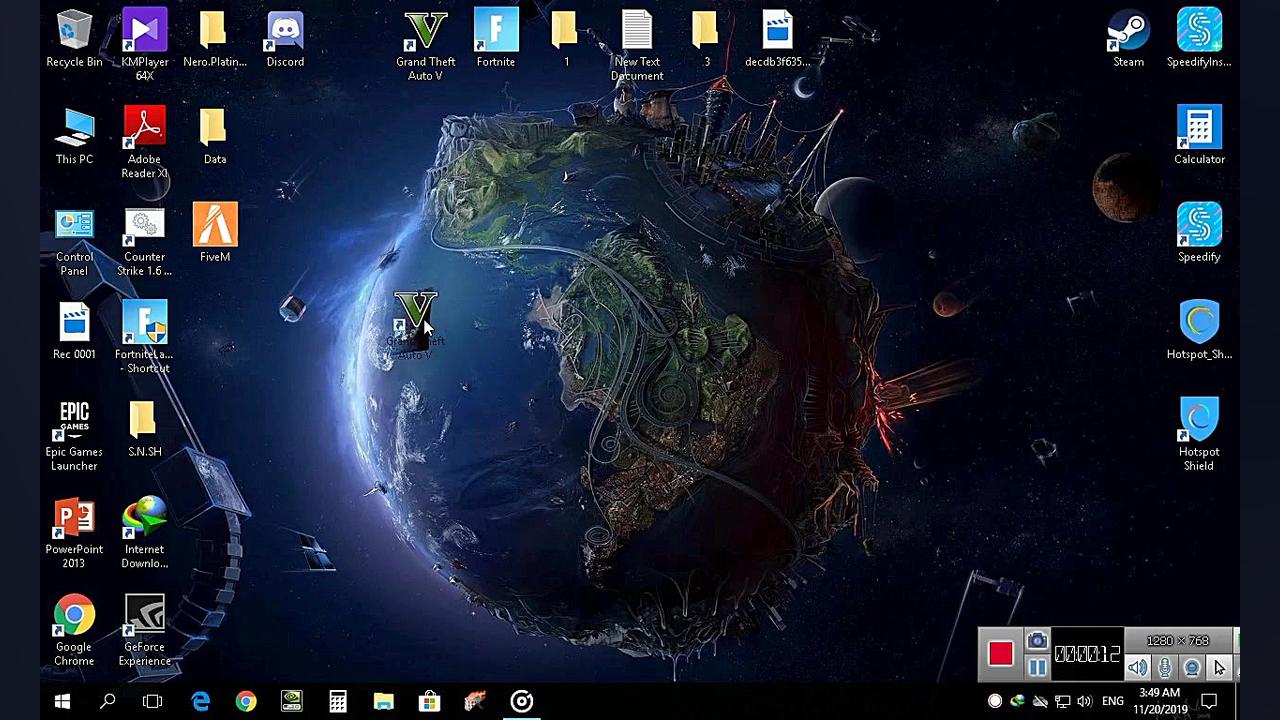1280x720 pixels.
Task: Open the taskbar search
Action: pyautogui.click(x=107, y=702)
